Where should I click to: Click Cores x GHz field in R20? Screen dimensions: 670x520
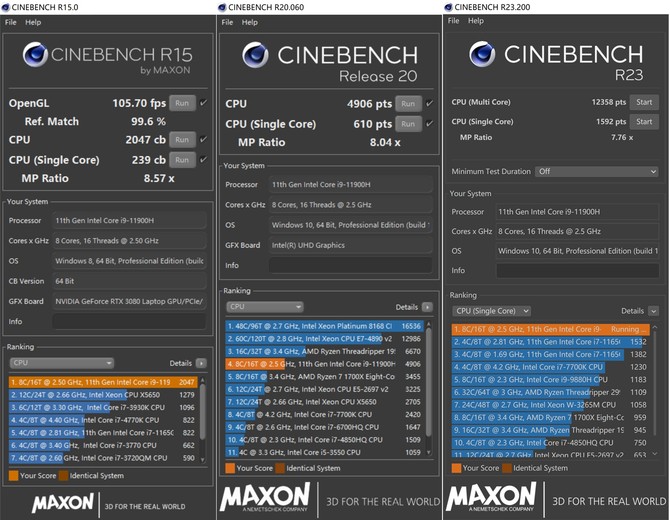[x=350, y=205]
